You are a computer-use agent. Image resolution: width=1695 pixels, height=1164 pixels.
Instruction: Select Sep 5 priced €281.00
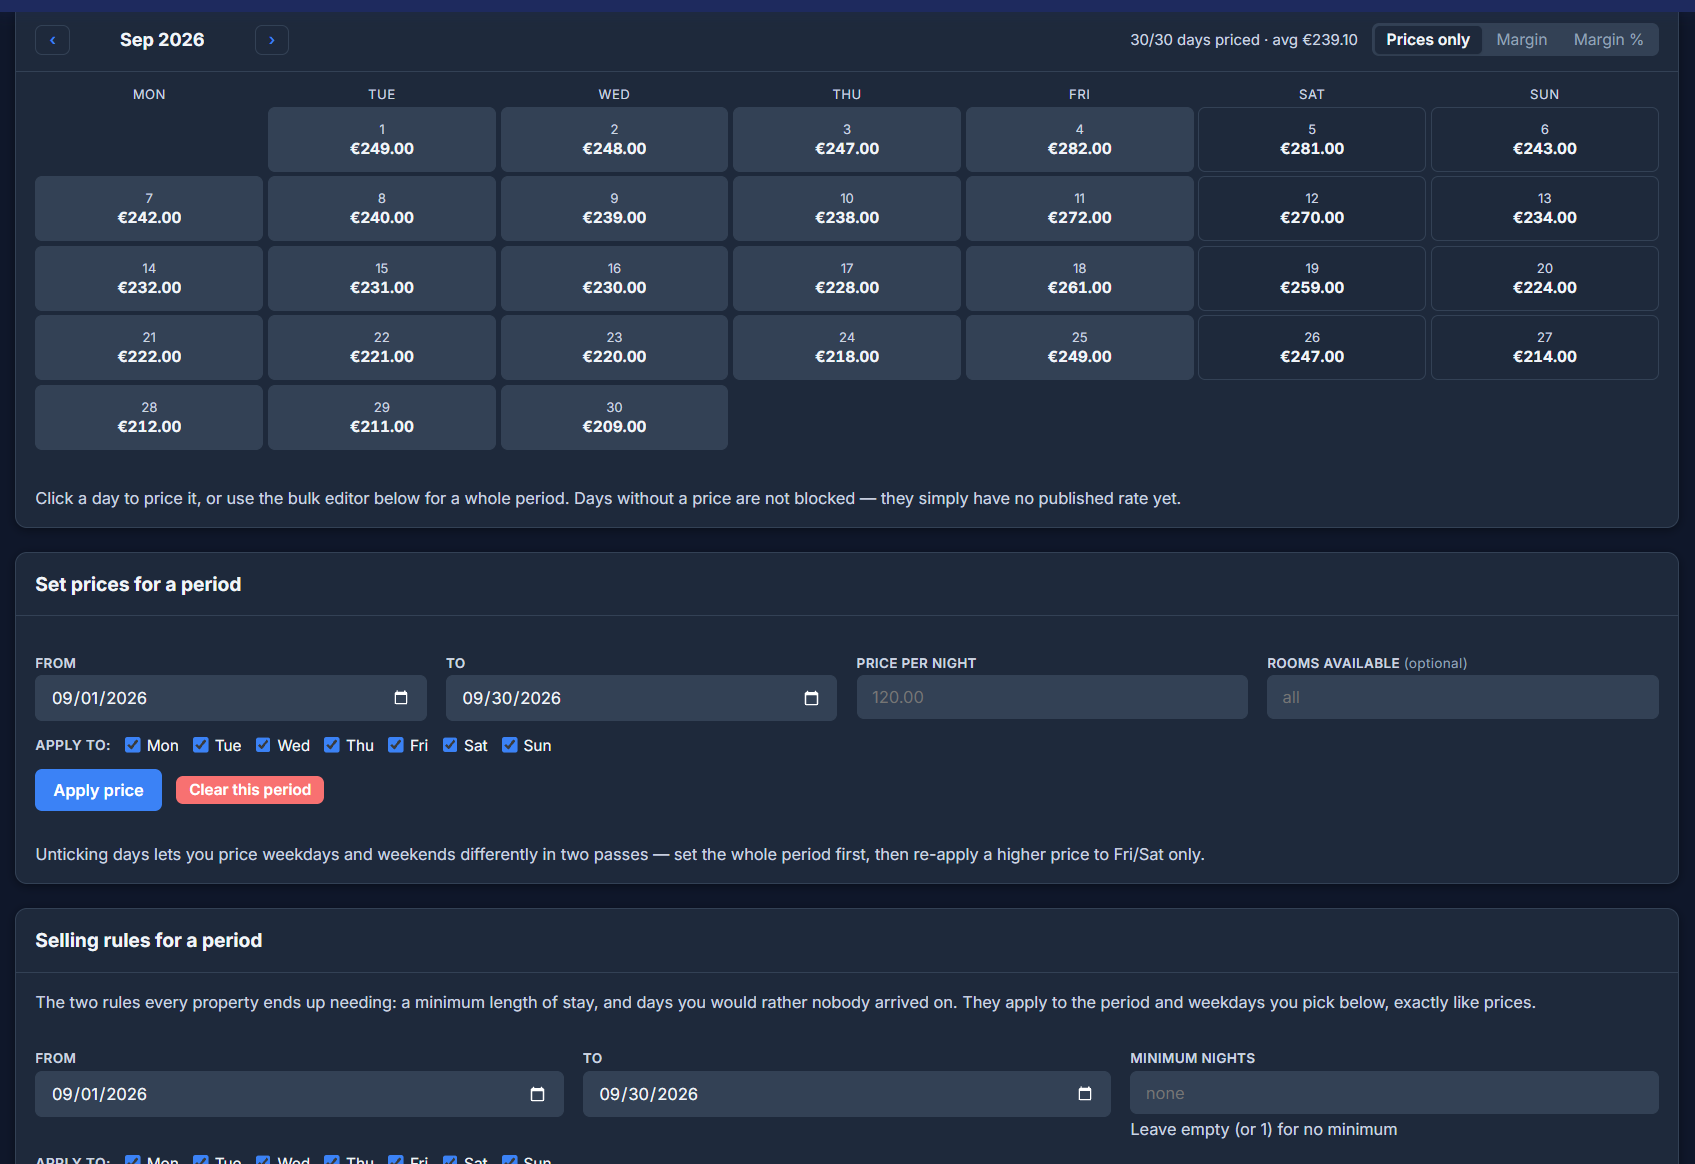tap(1312, 139)
